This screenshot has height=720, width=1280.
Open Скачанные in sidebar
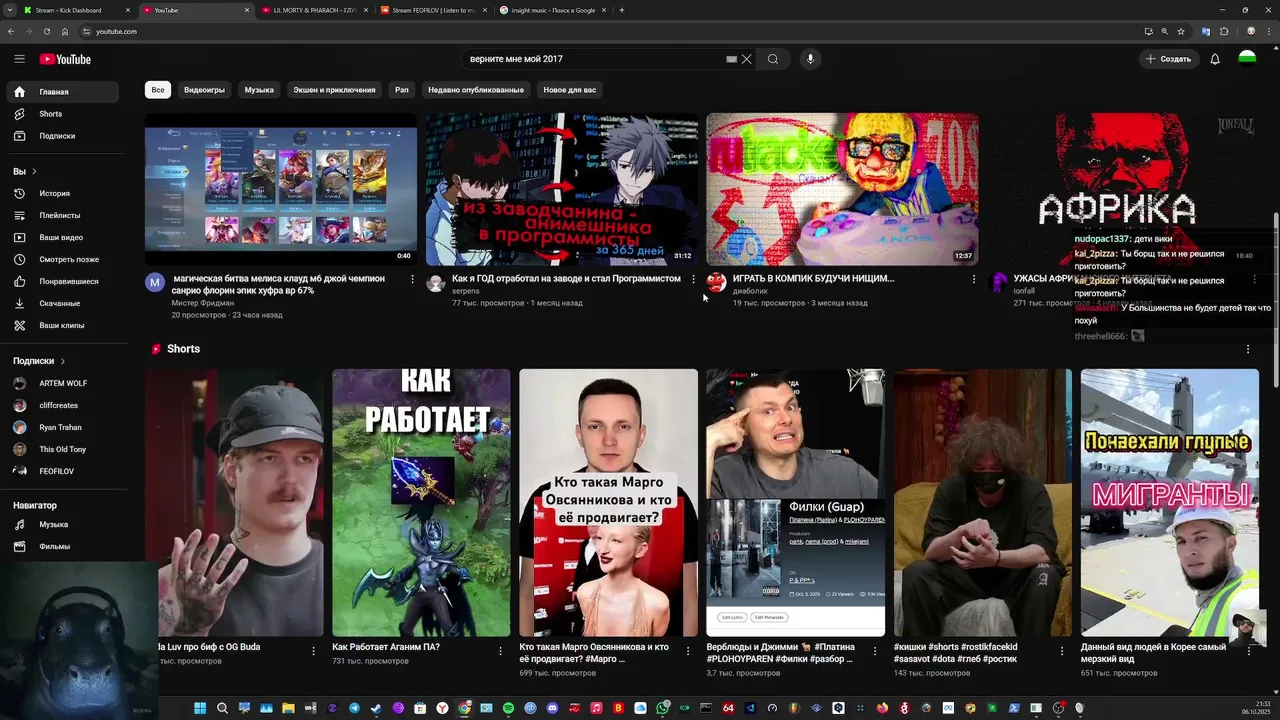pyautogui.click(x=62, y=303)
